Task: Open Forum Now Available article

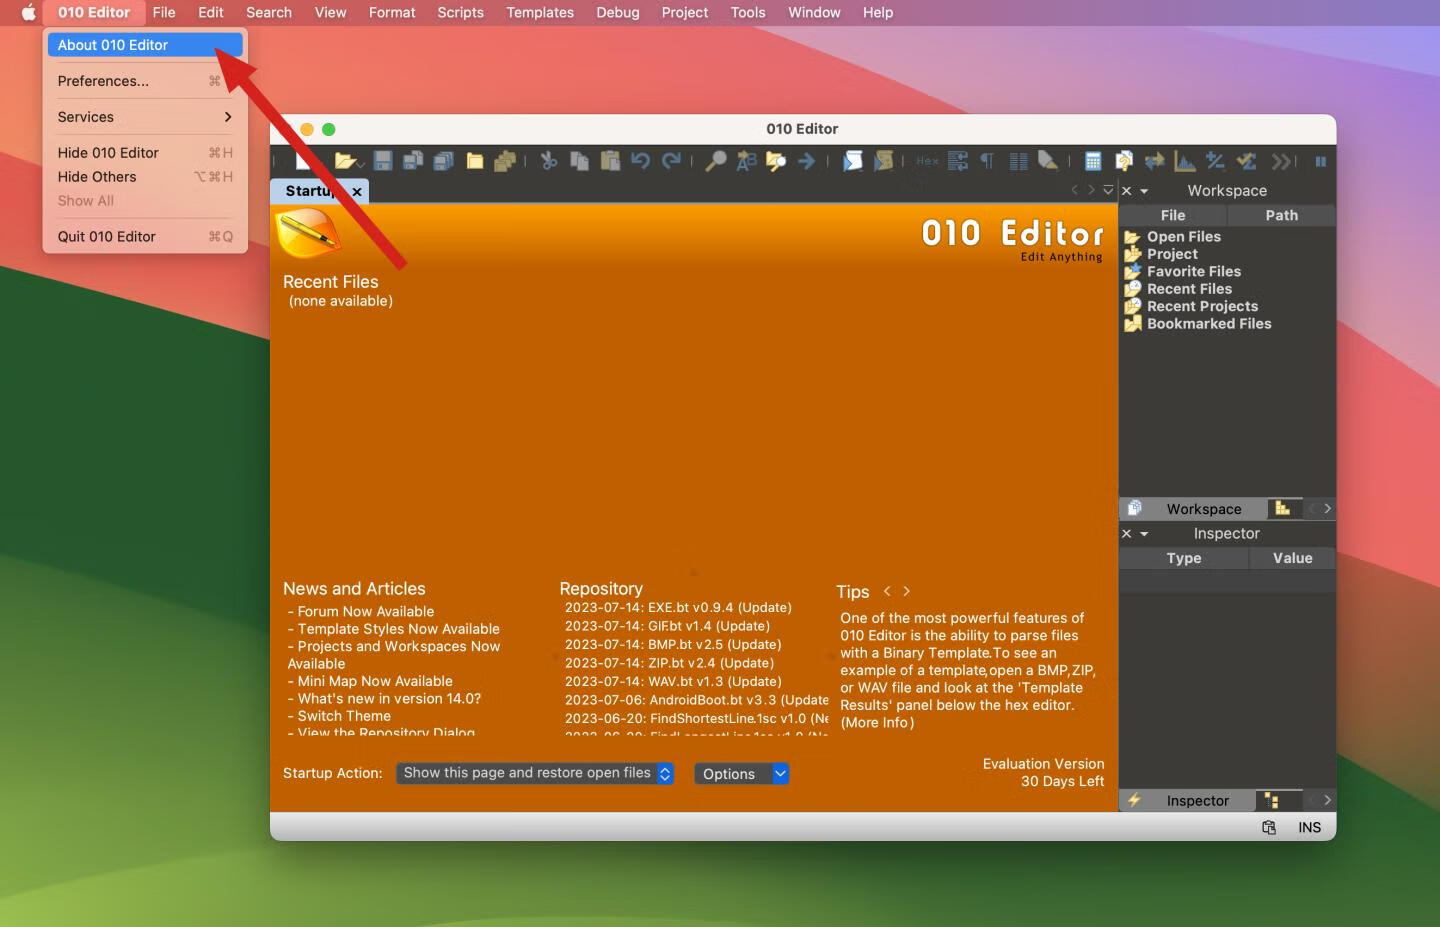Action: (365, 611)
